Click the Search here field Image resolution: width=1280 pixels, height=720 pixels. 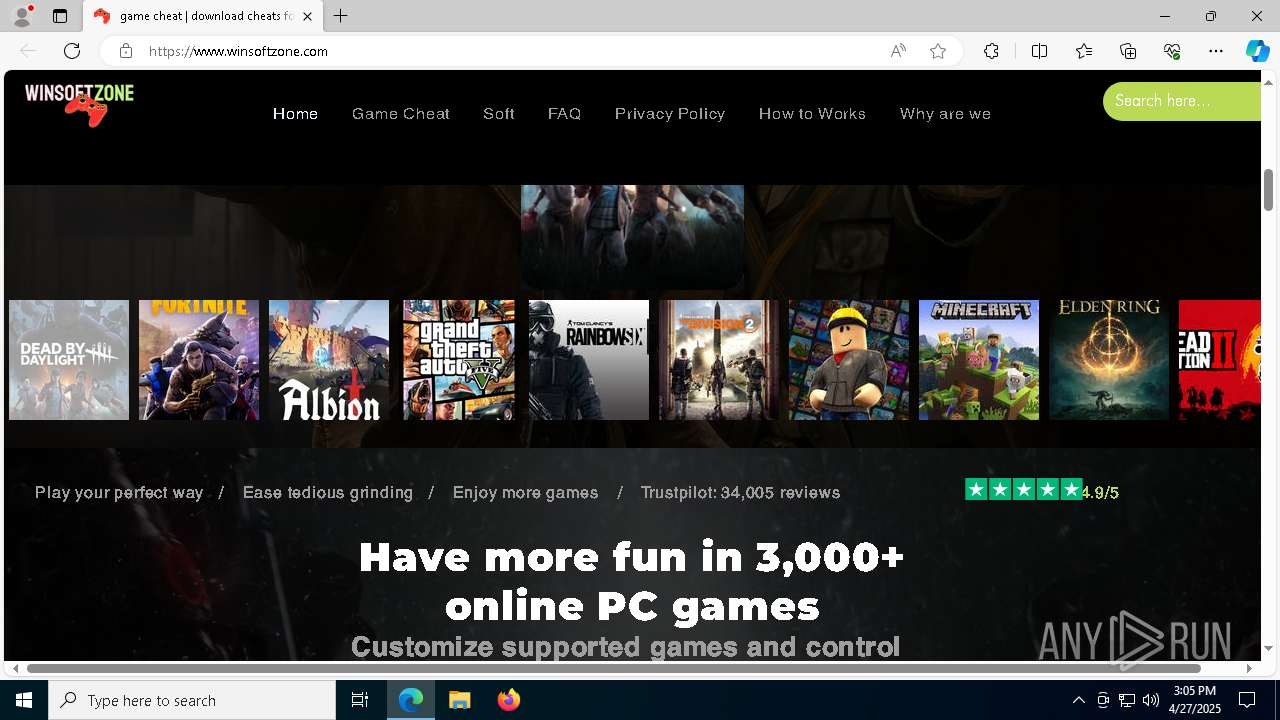[x=1182, y=101]
